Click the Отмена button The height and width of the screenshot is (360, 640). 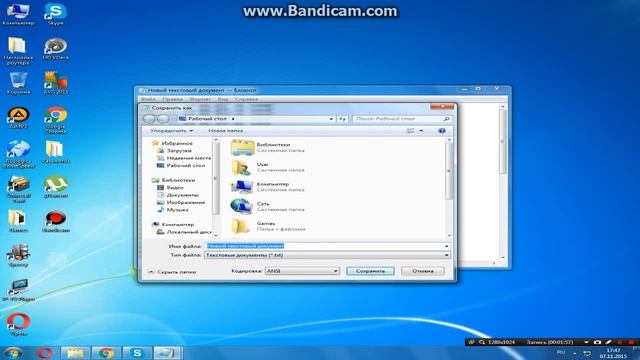tap(422, 271)
